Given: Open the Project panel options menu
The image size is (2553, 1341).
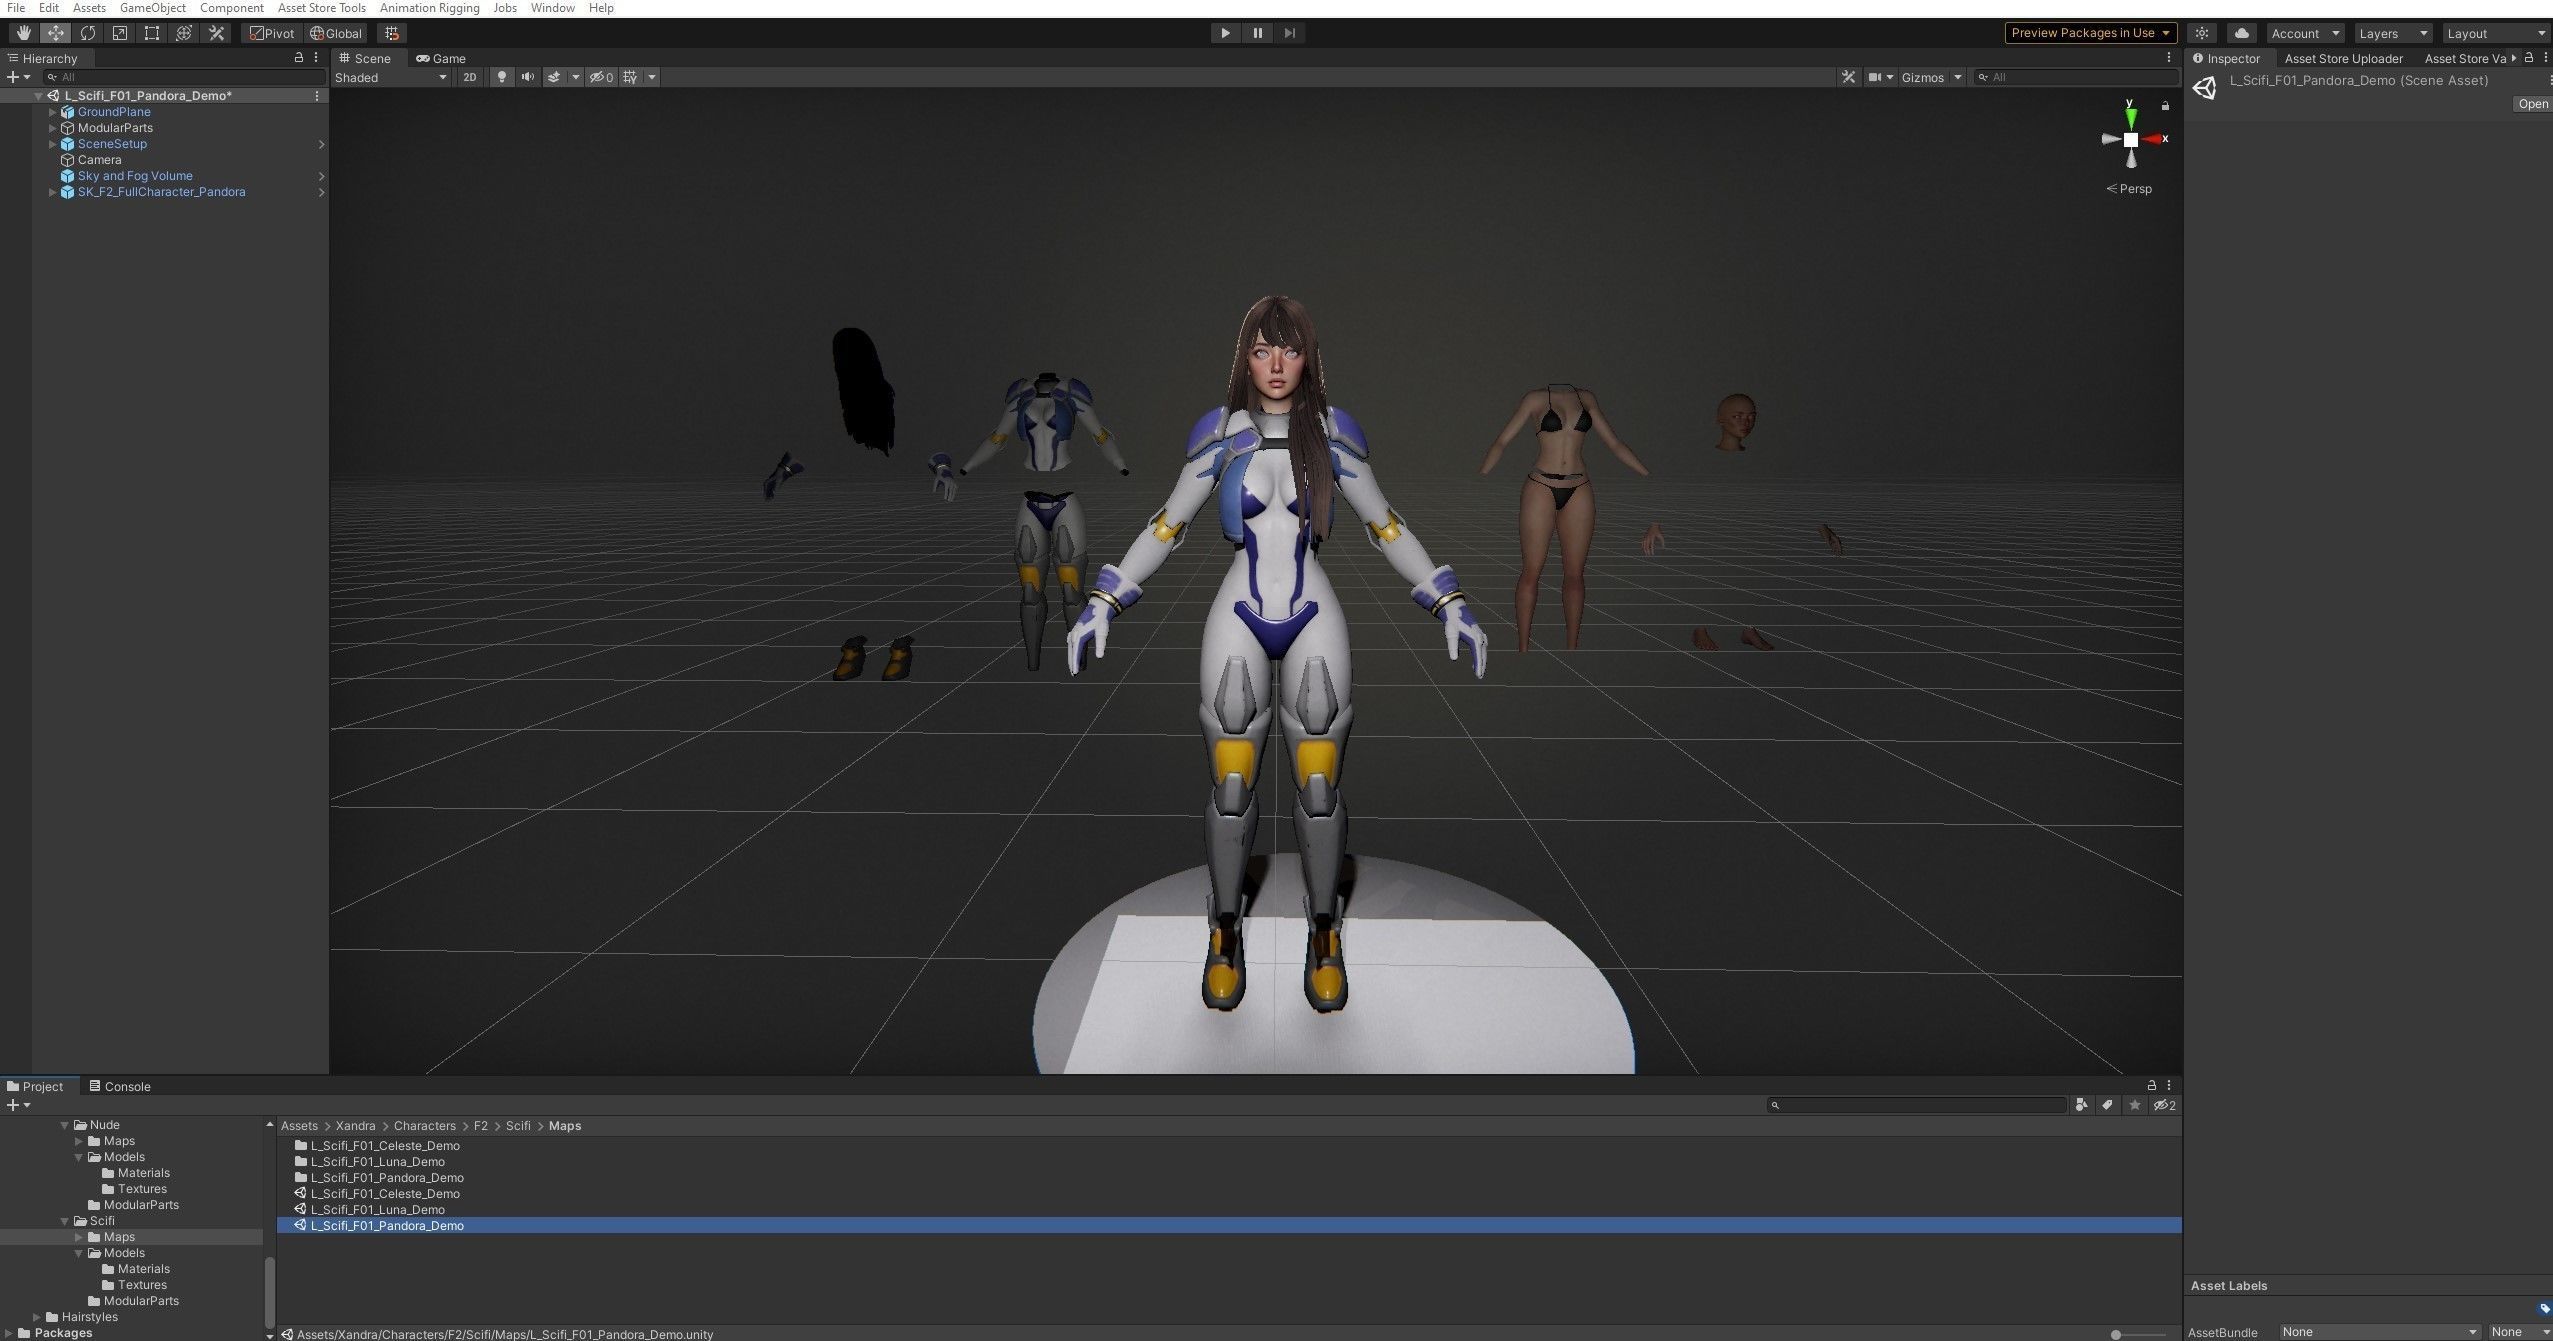Looking at the screenshot, I should tap(2168, 1085).
